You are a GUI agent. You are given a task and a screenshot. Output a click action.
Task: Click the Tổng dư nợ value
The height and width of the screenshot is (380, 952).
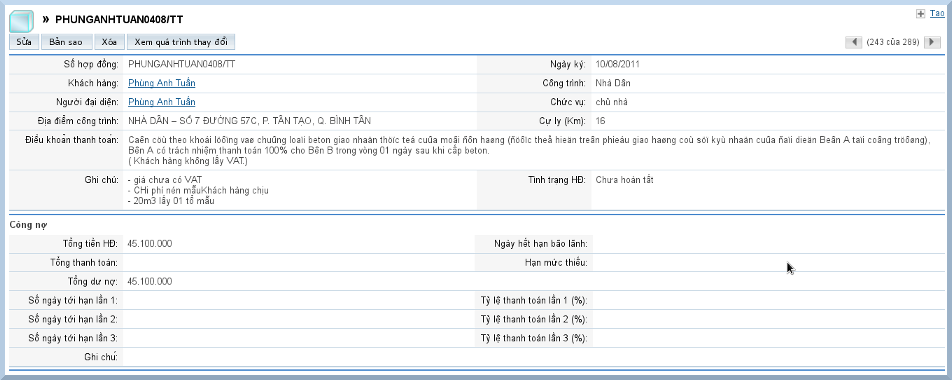pos(150,281)
